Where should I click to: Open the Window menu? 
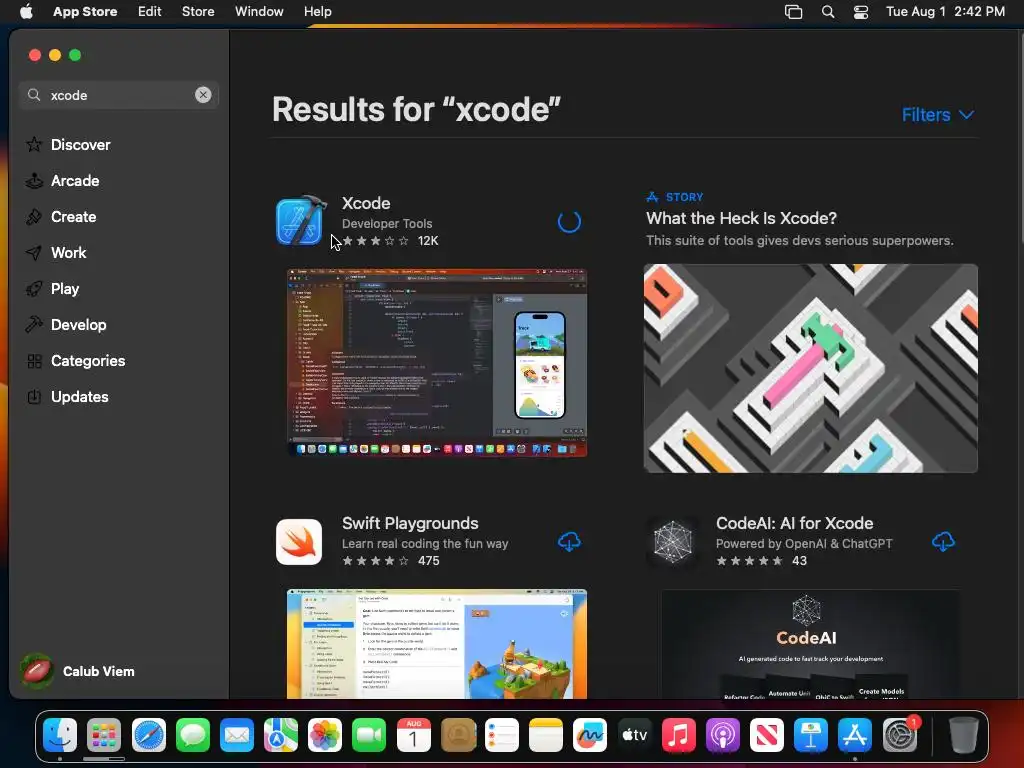click(x=259, y=12)
